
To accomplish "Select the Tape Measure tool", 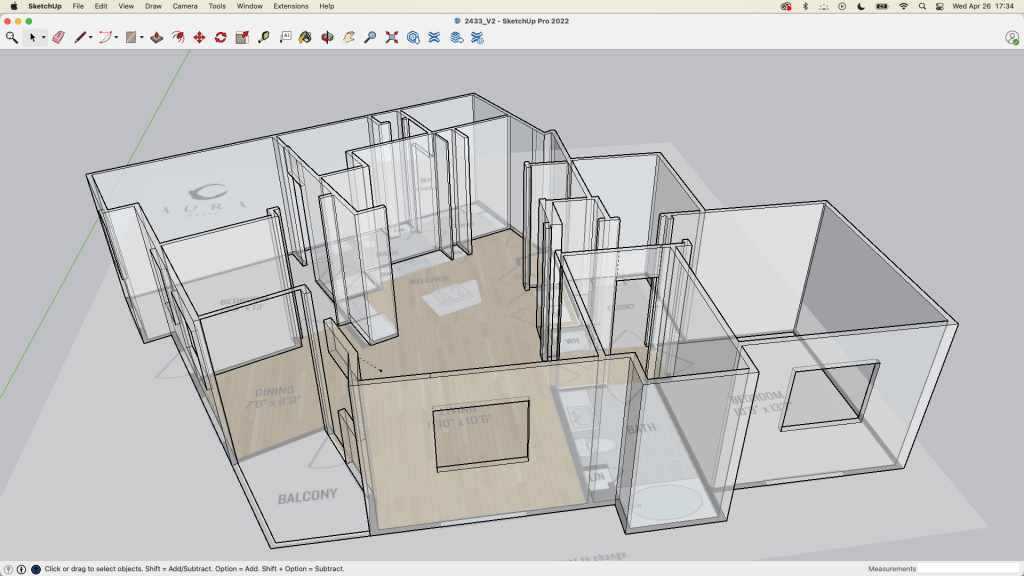I will pos(264,37).
